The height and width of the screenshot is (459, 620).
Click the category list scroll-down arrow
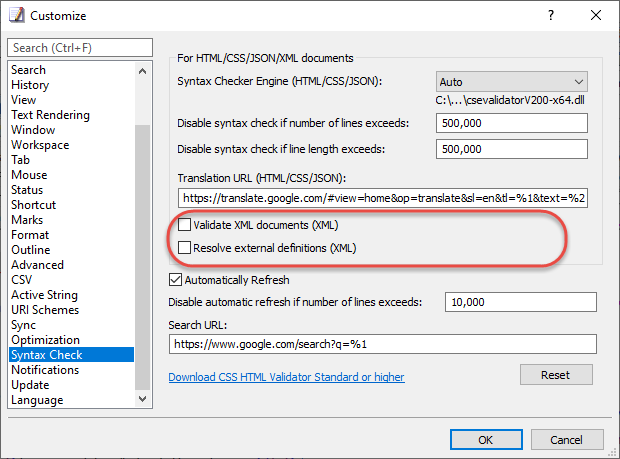(142, 399)
